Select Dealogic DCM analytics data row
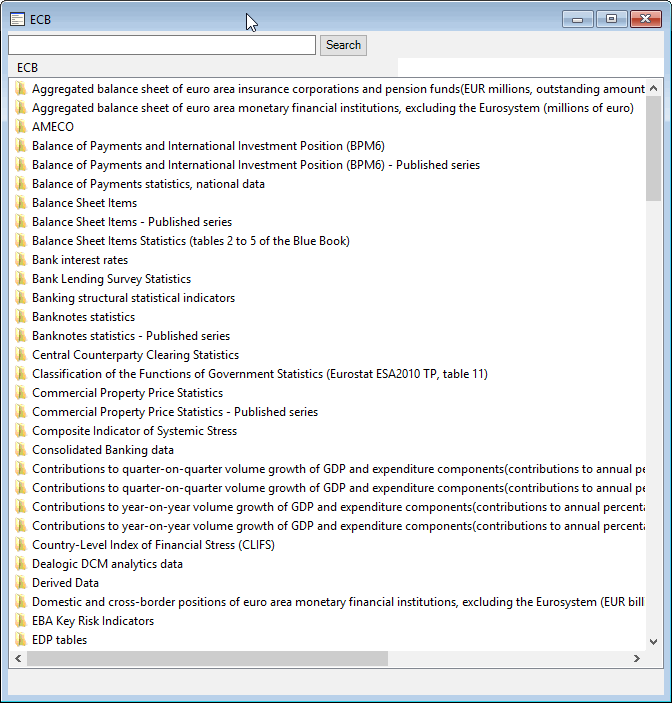This screenshot has width=672, height=703. (x=107, y=564)
